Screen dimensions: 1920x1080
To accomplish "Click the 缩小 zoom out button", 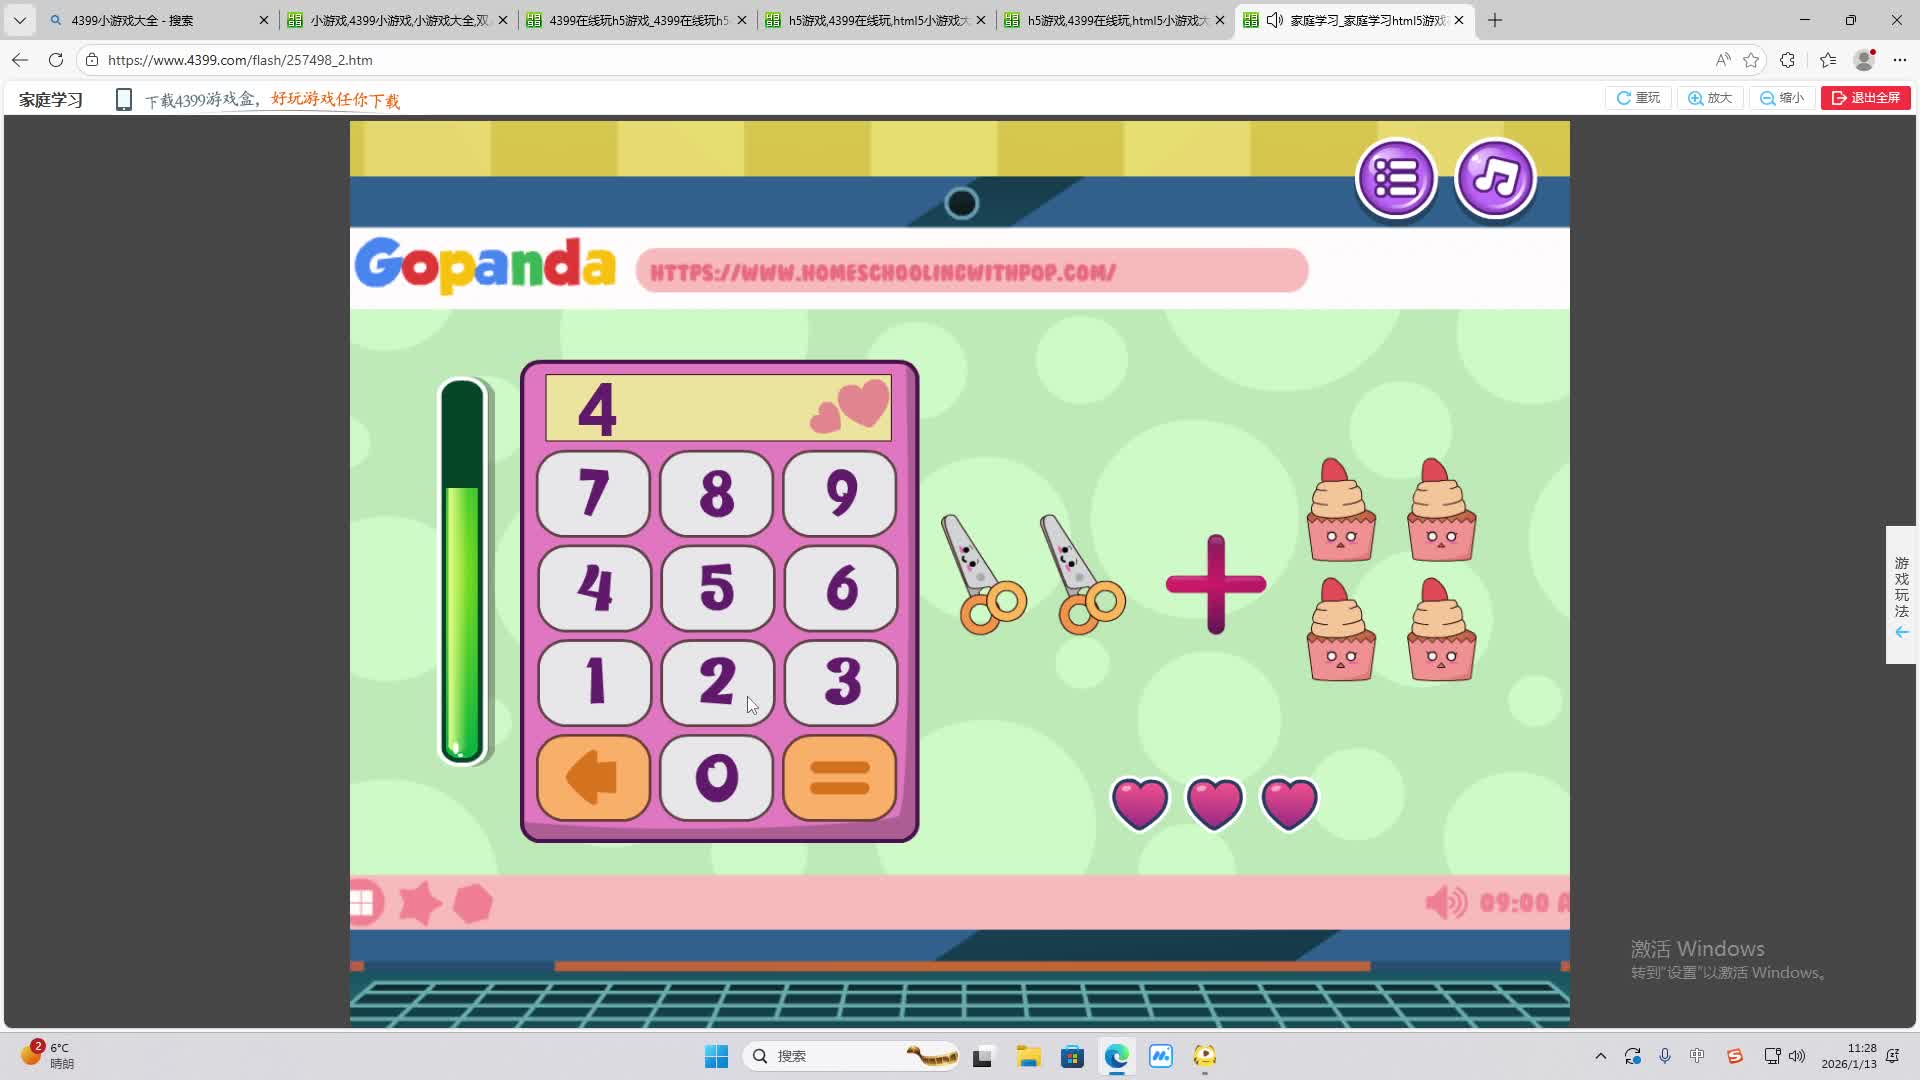I will click(x=1782, y=98).
